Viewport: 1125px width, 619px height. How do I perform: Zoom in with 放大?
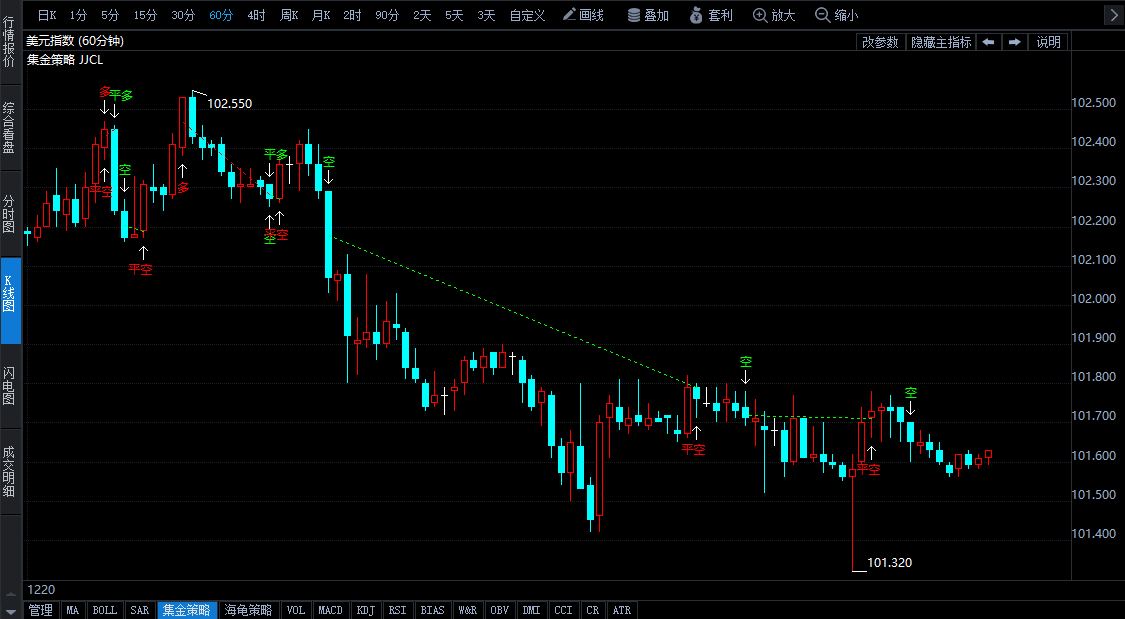[x=774, y=15]
